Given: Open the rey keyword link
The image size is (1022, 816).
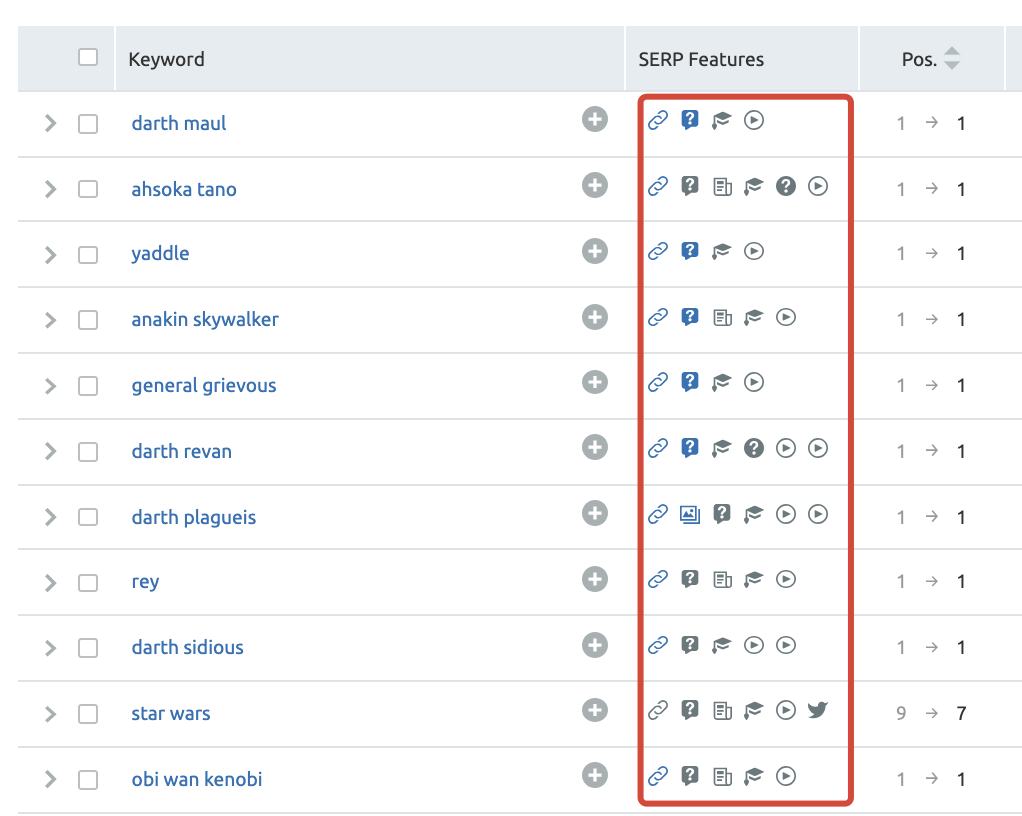Looking at the screenshot, I should point(145,582).
